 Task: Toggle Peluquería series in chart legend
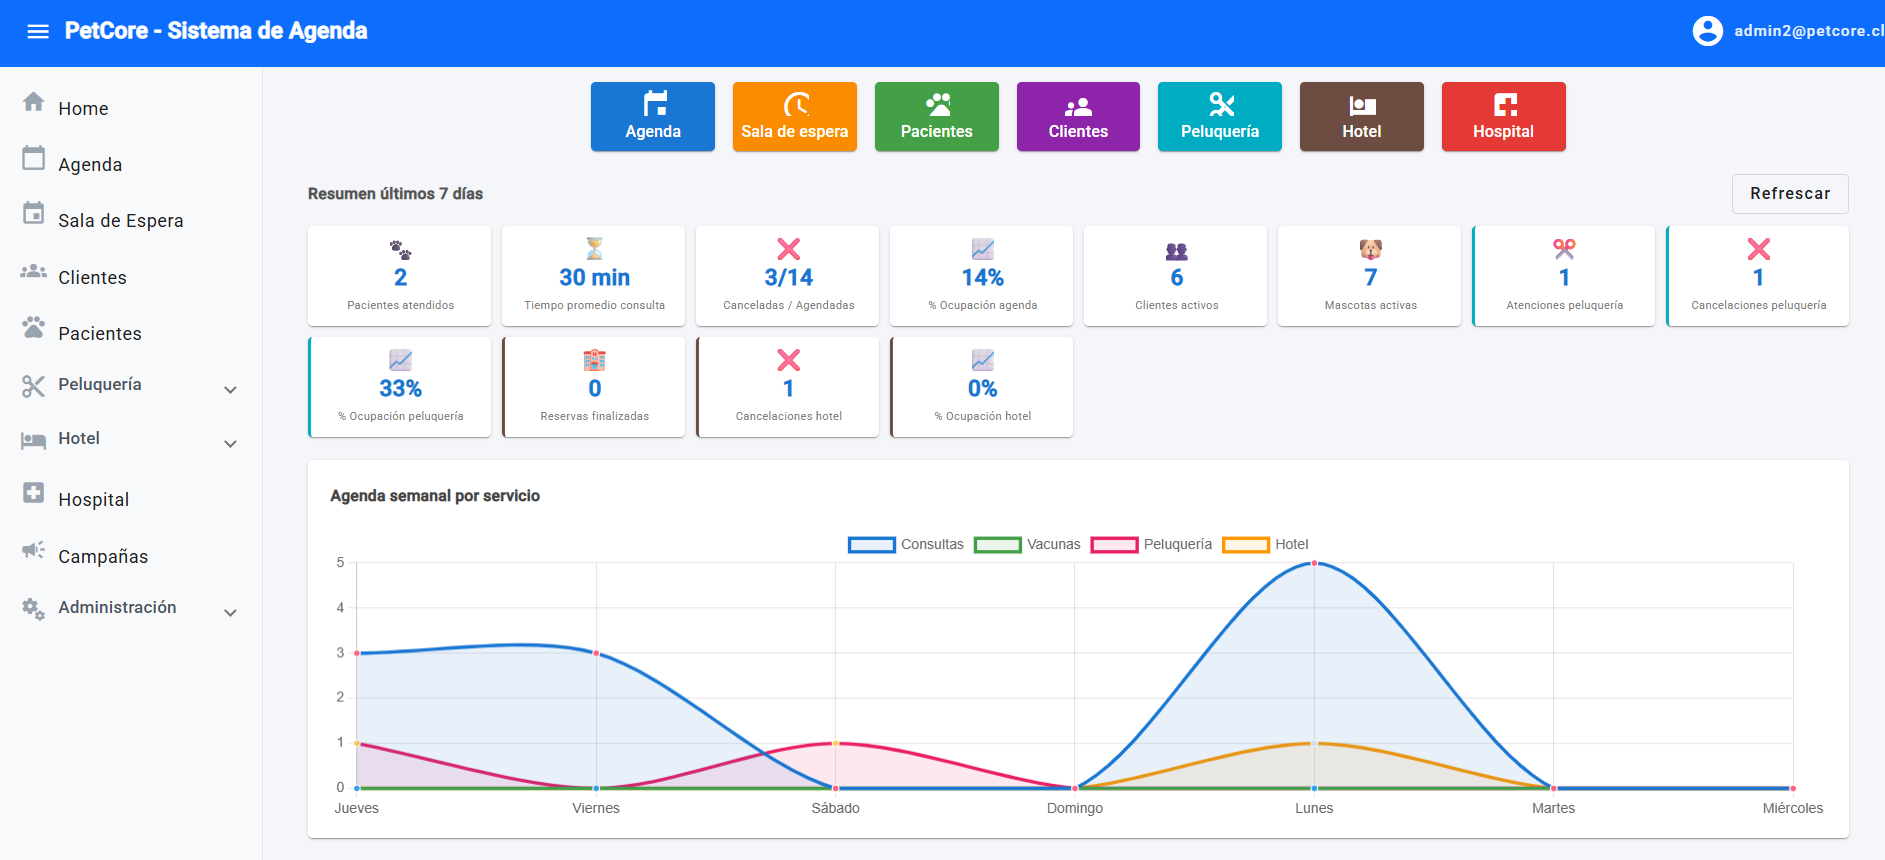tap(1151, 544)
